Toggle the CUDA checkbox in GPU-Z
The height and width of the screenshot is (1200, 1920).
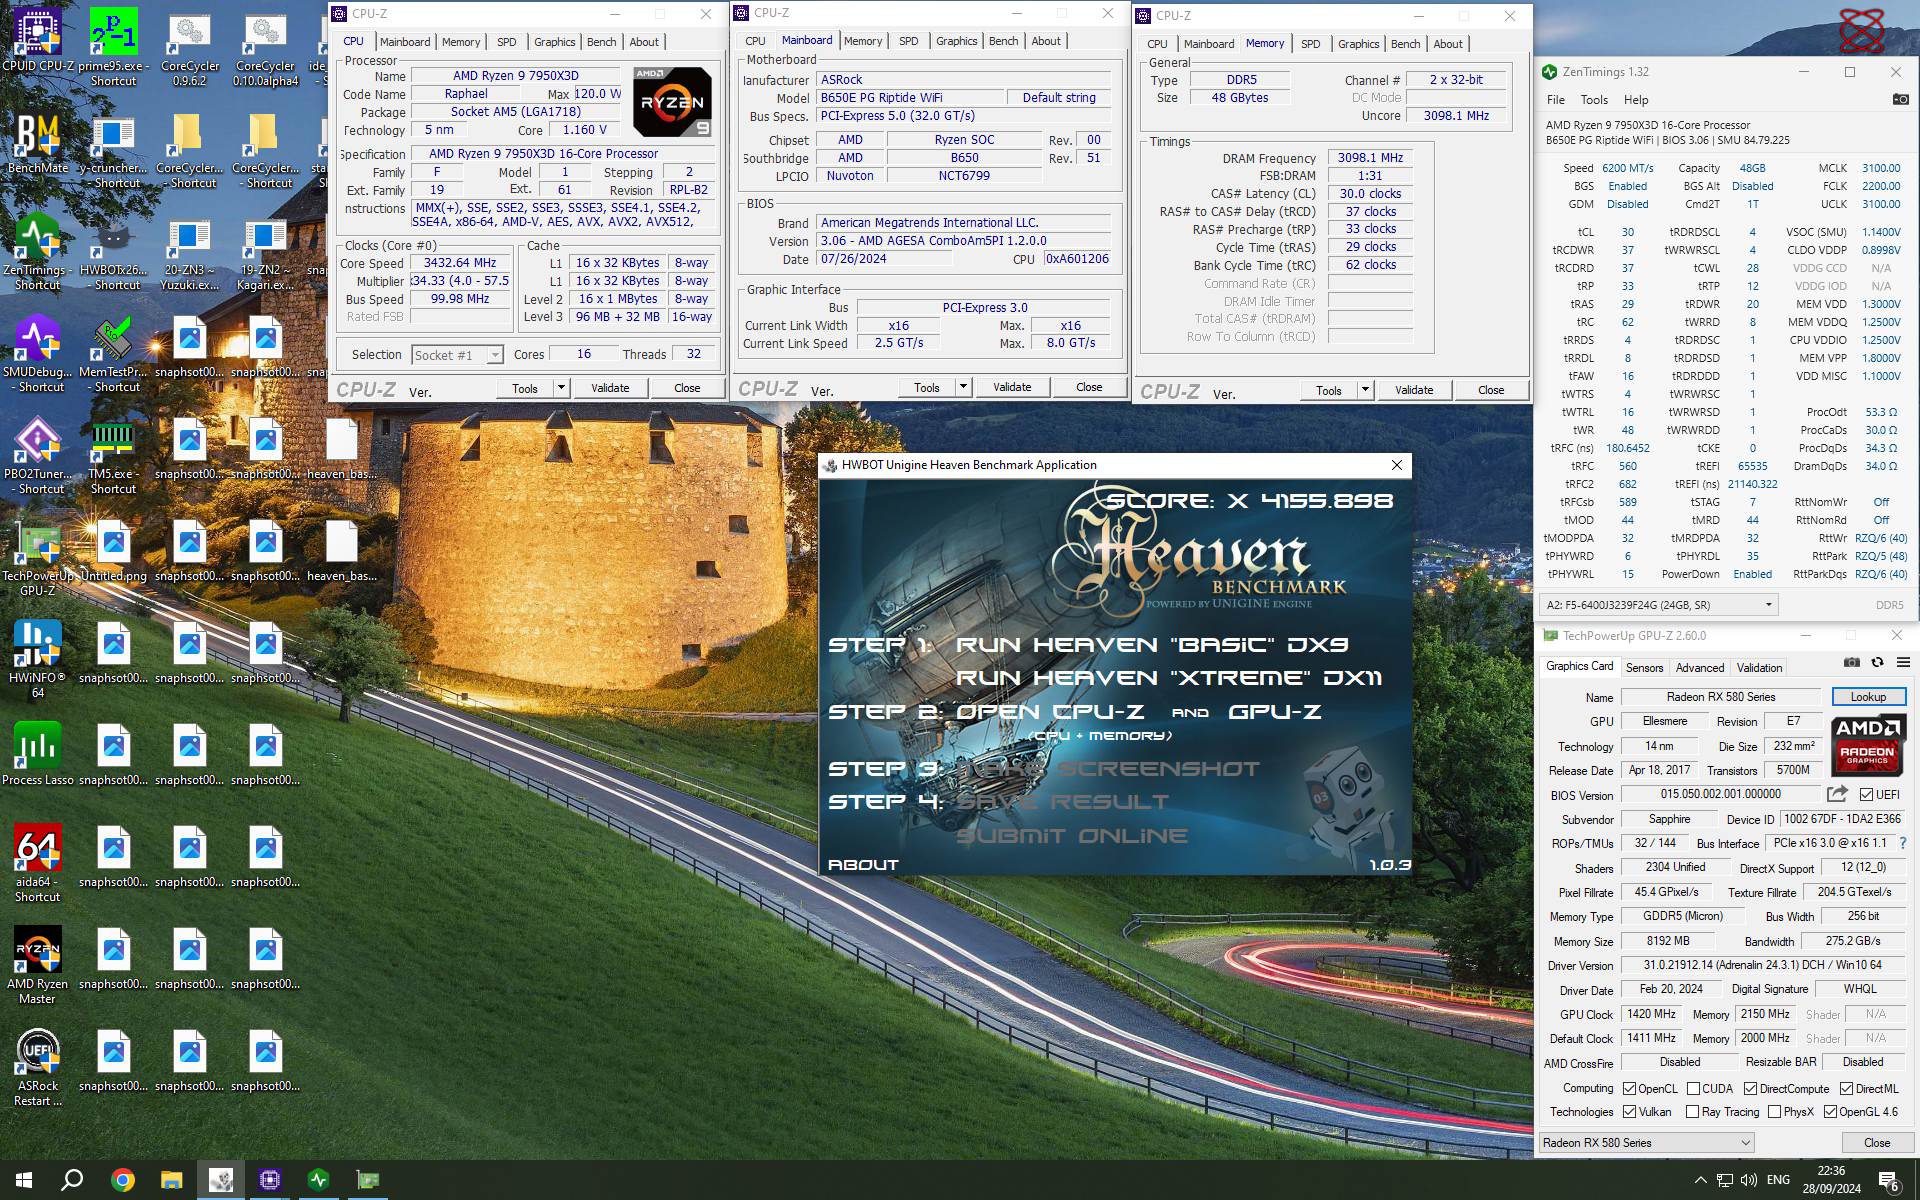[1693, 1089]
